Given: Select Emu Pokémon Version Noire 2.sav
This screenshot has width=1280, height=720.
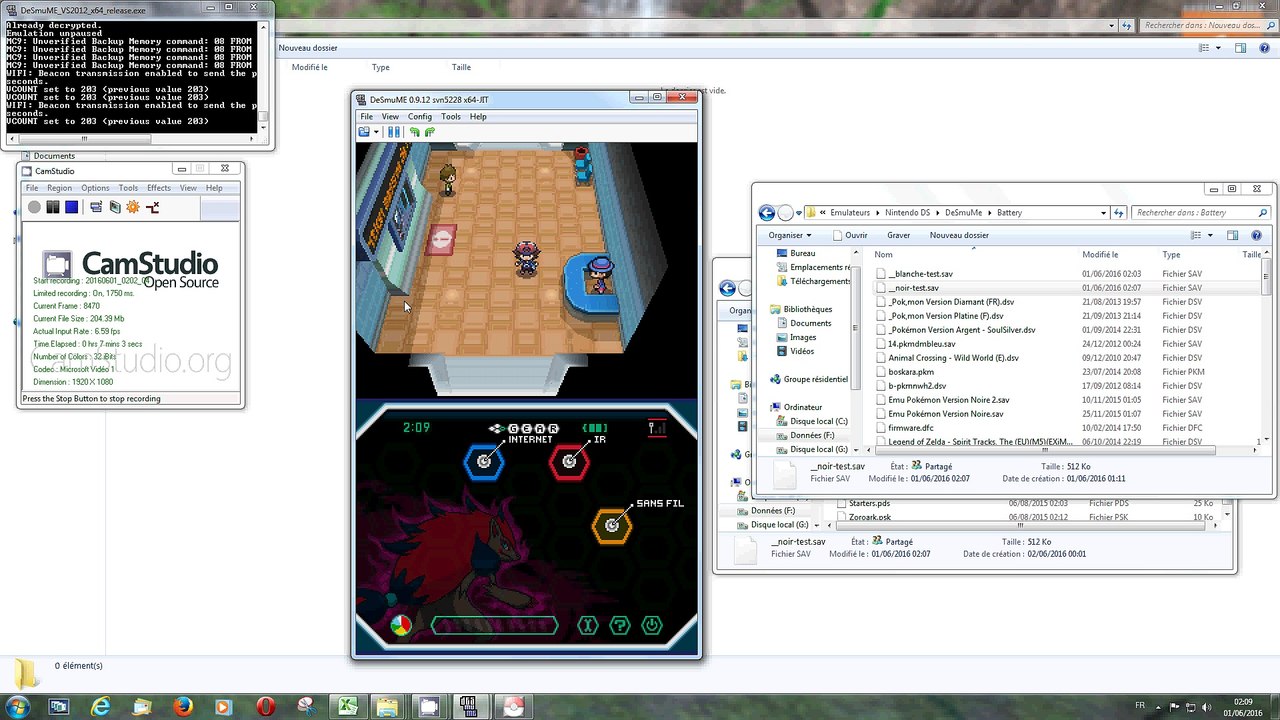Looking at the screenshot, I should [948, 400].
